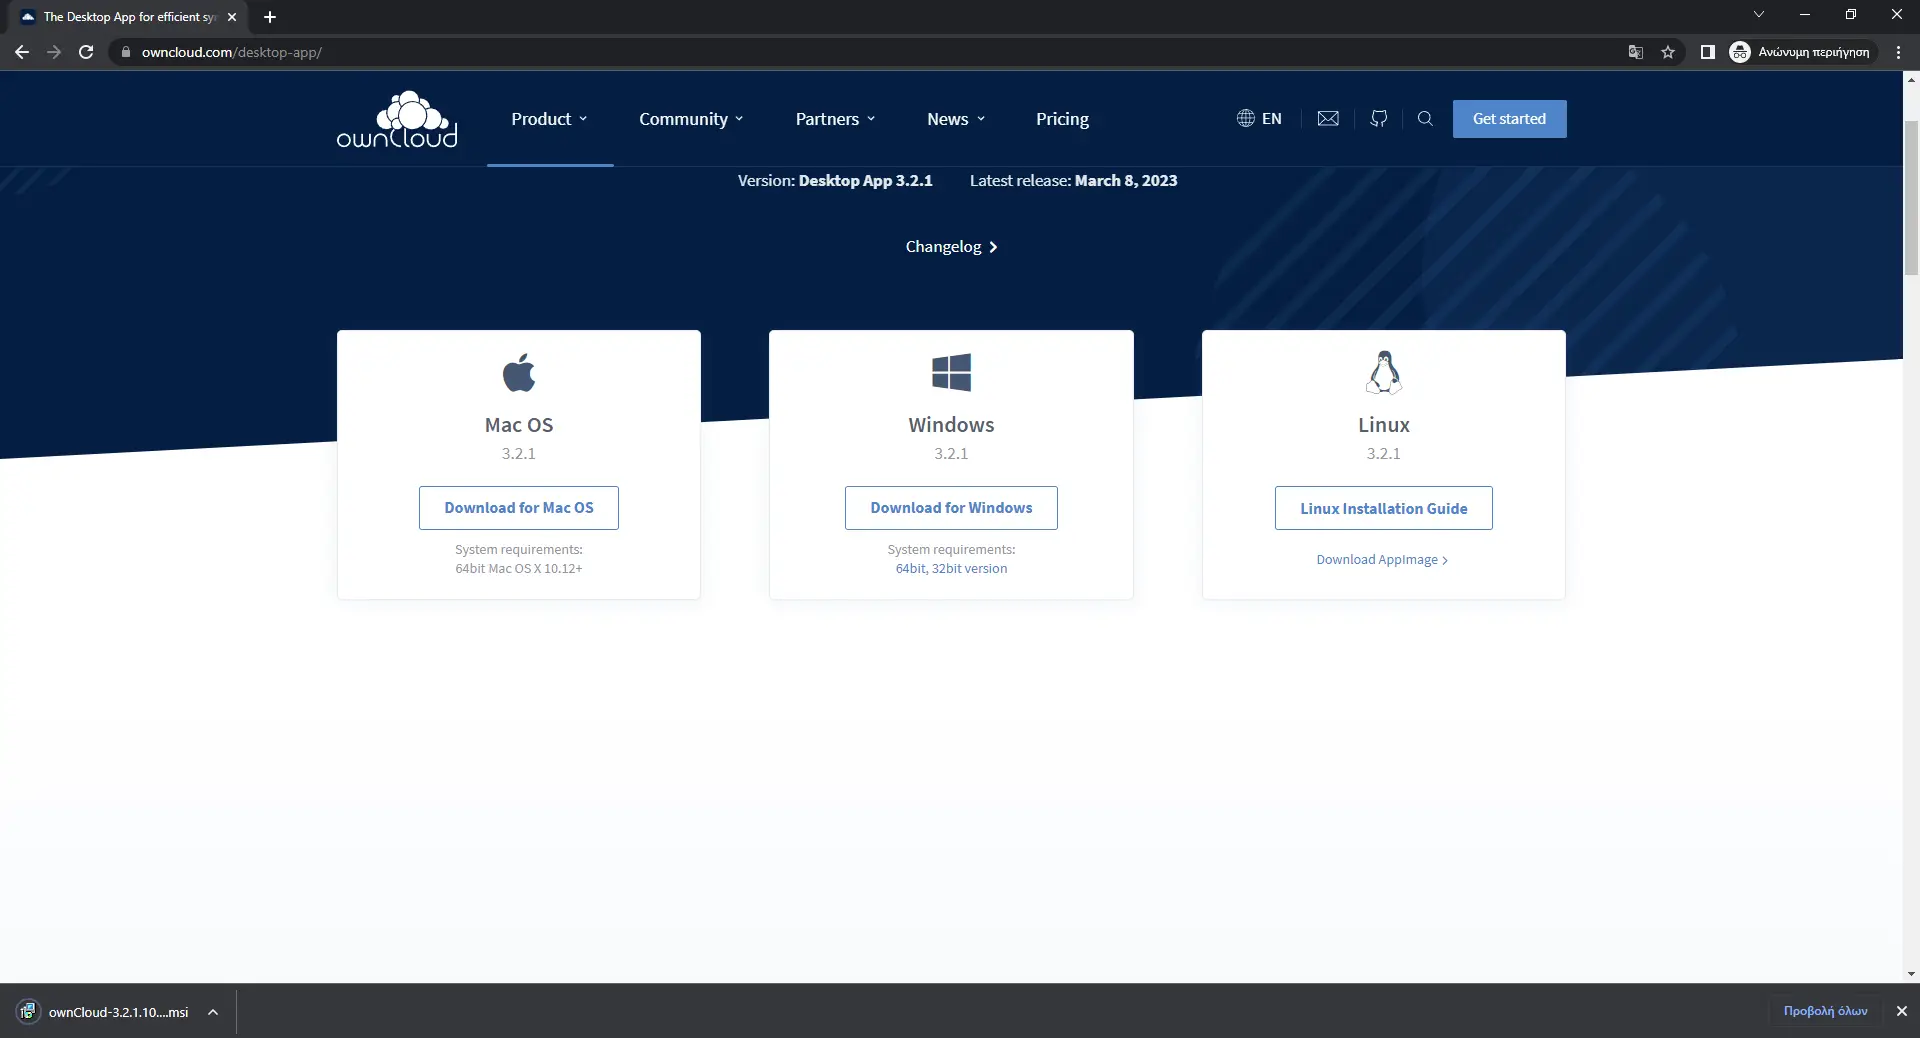
Task: Open the EN language selector
Action: pyautogui.click(x=1259, y=119)
